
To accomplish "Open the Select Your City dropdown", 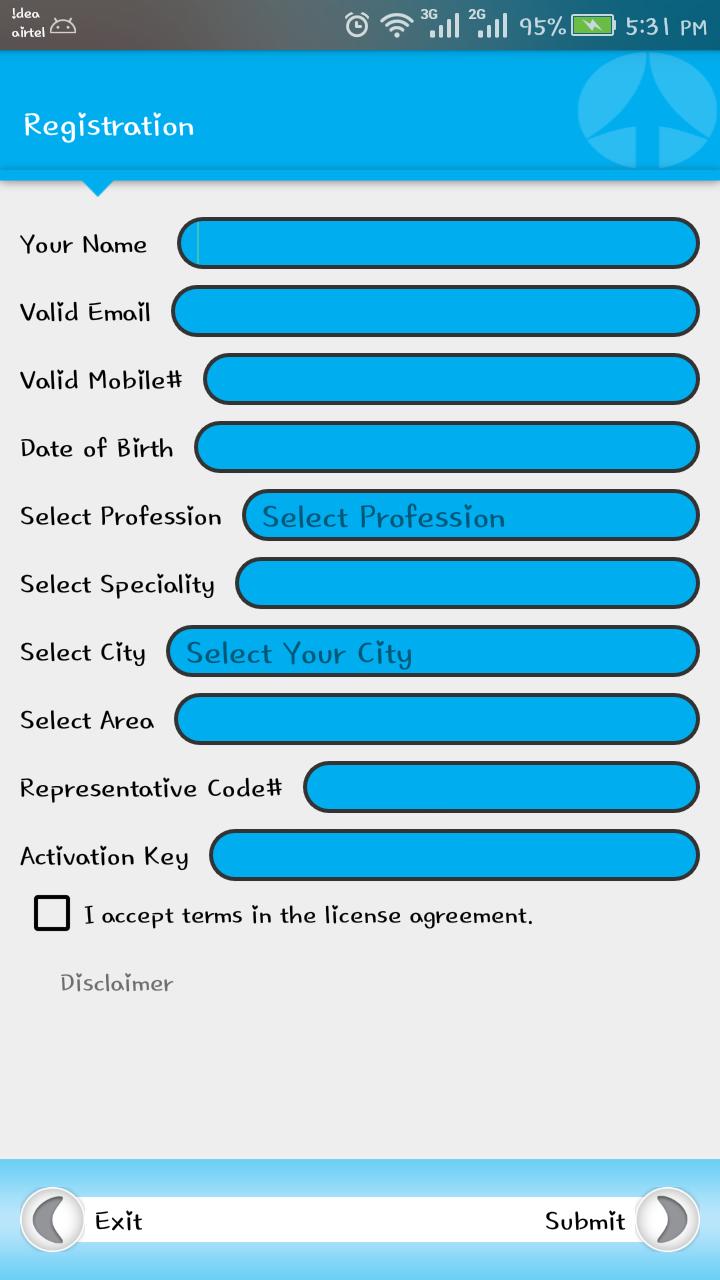I will tap(432, 652).
